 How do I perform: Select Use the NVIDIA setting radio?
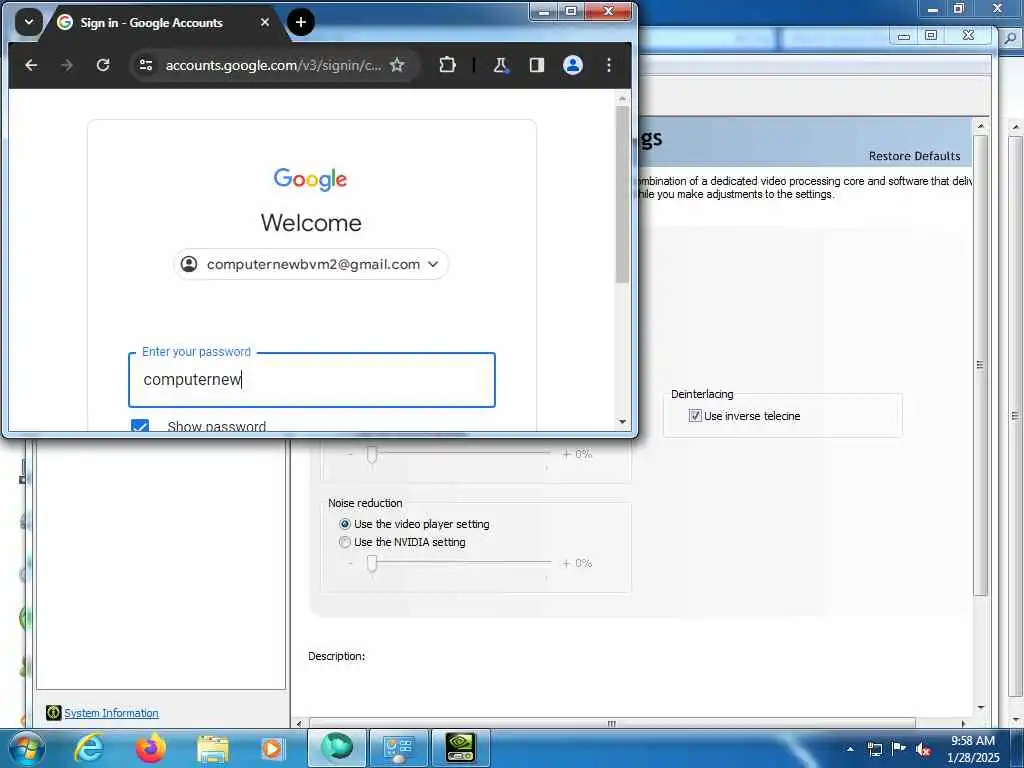[x=345, y=542]
